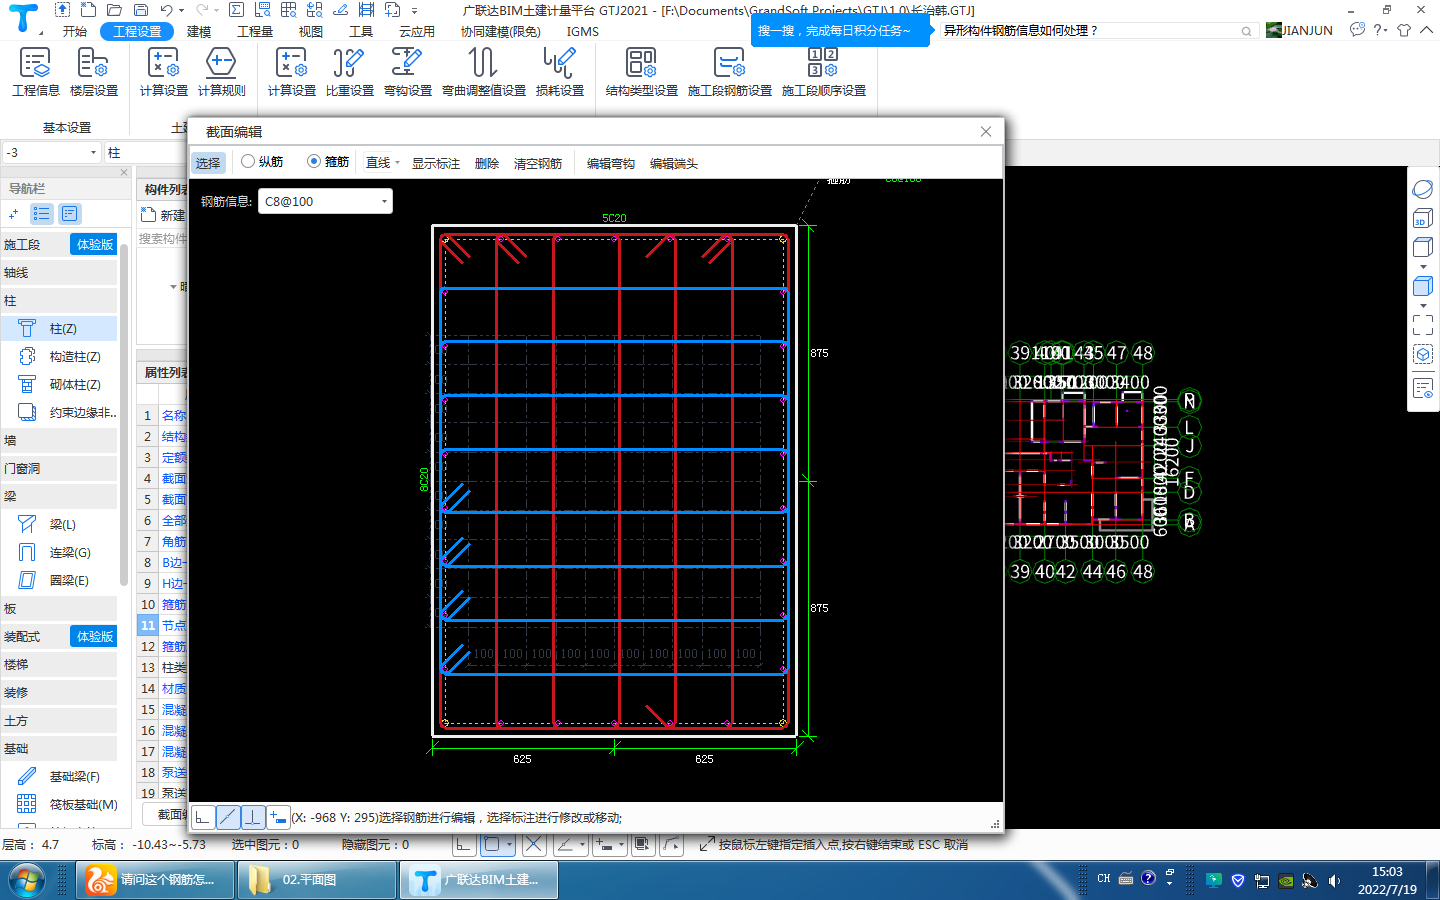Toggle 选择 mode in section editor
Screen dimensions: 1440x900
coord(208,162)
